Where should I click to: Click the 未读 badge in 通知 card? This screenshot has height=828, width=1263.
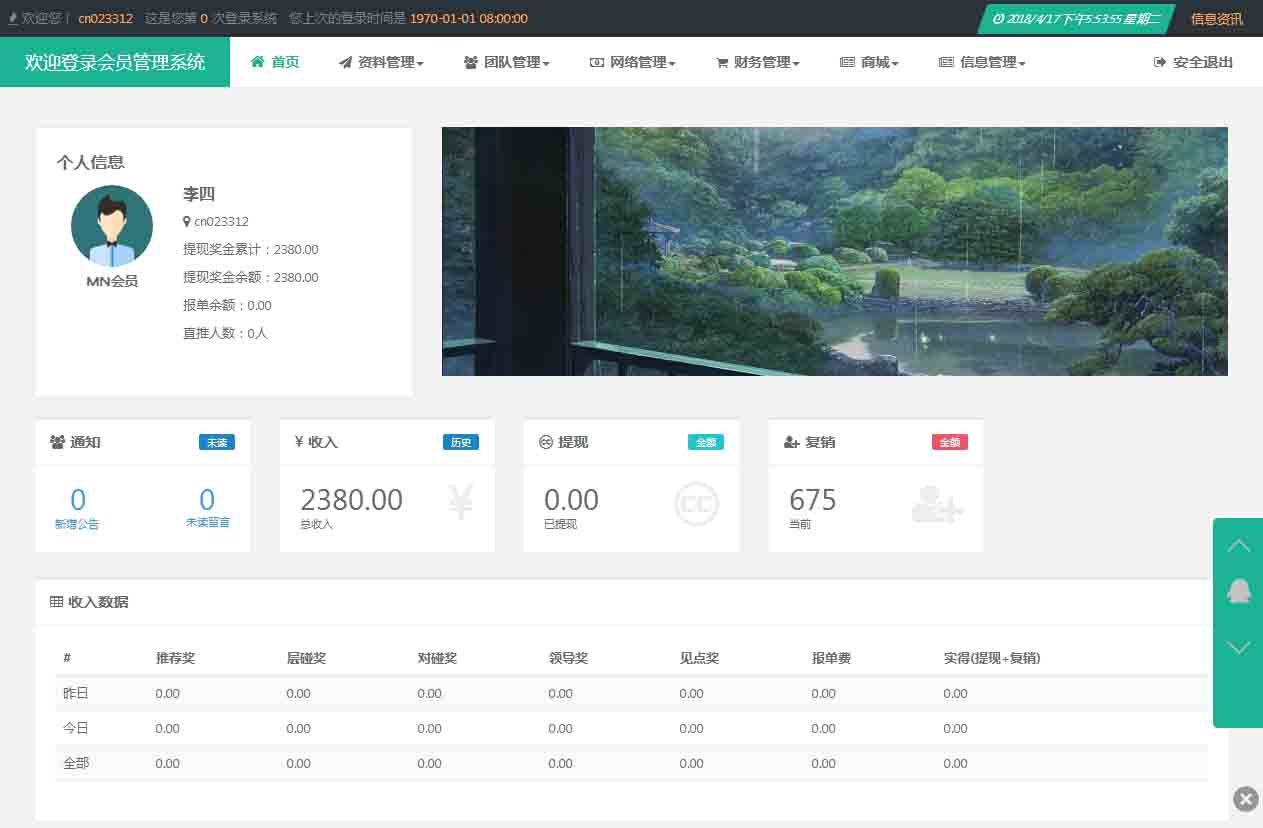click(216, 442)
